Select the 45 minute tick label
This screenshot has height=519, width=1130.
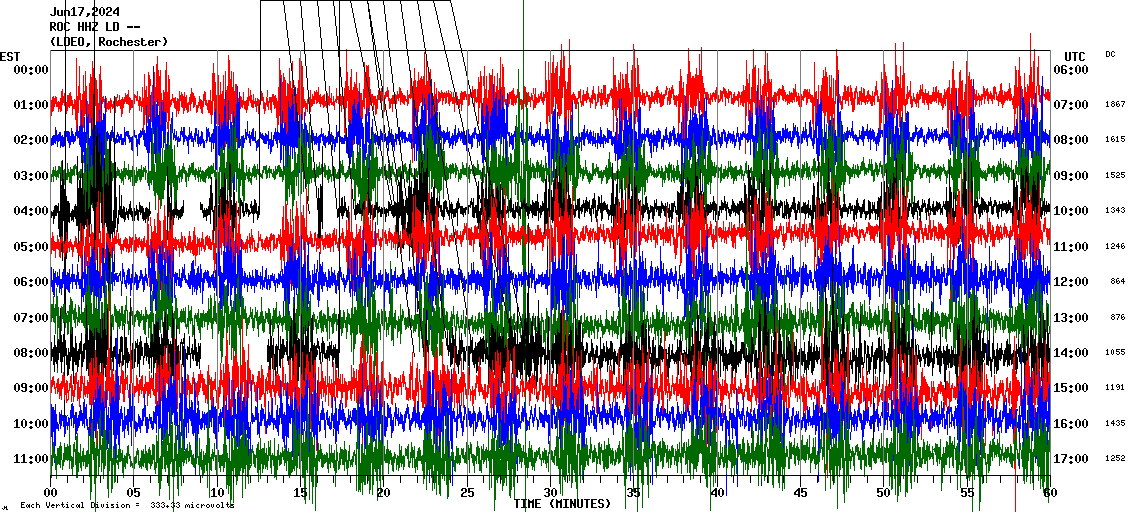(800, 493)
